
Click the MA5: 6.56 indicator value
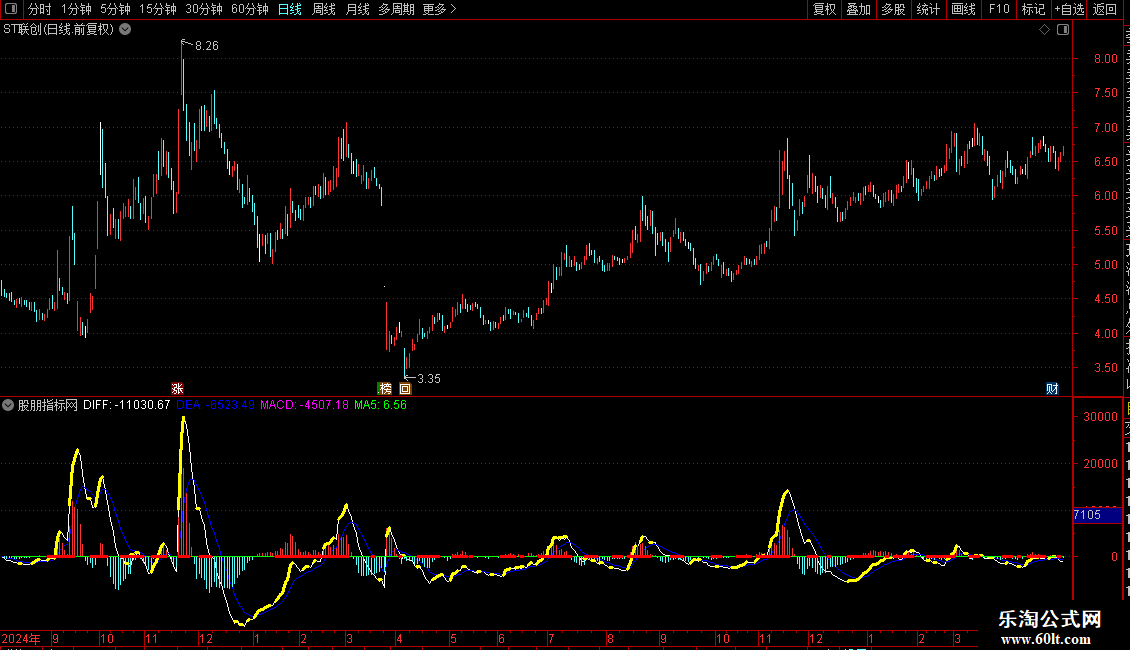tap(381, 405)
